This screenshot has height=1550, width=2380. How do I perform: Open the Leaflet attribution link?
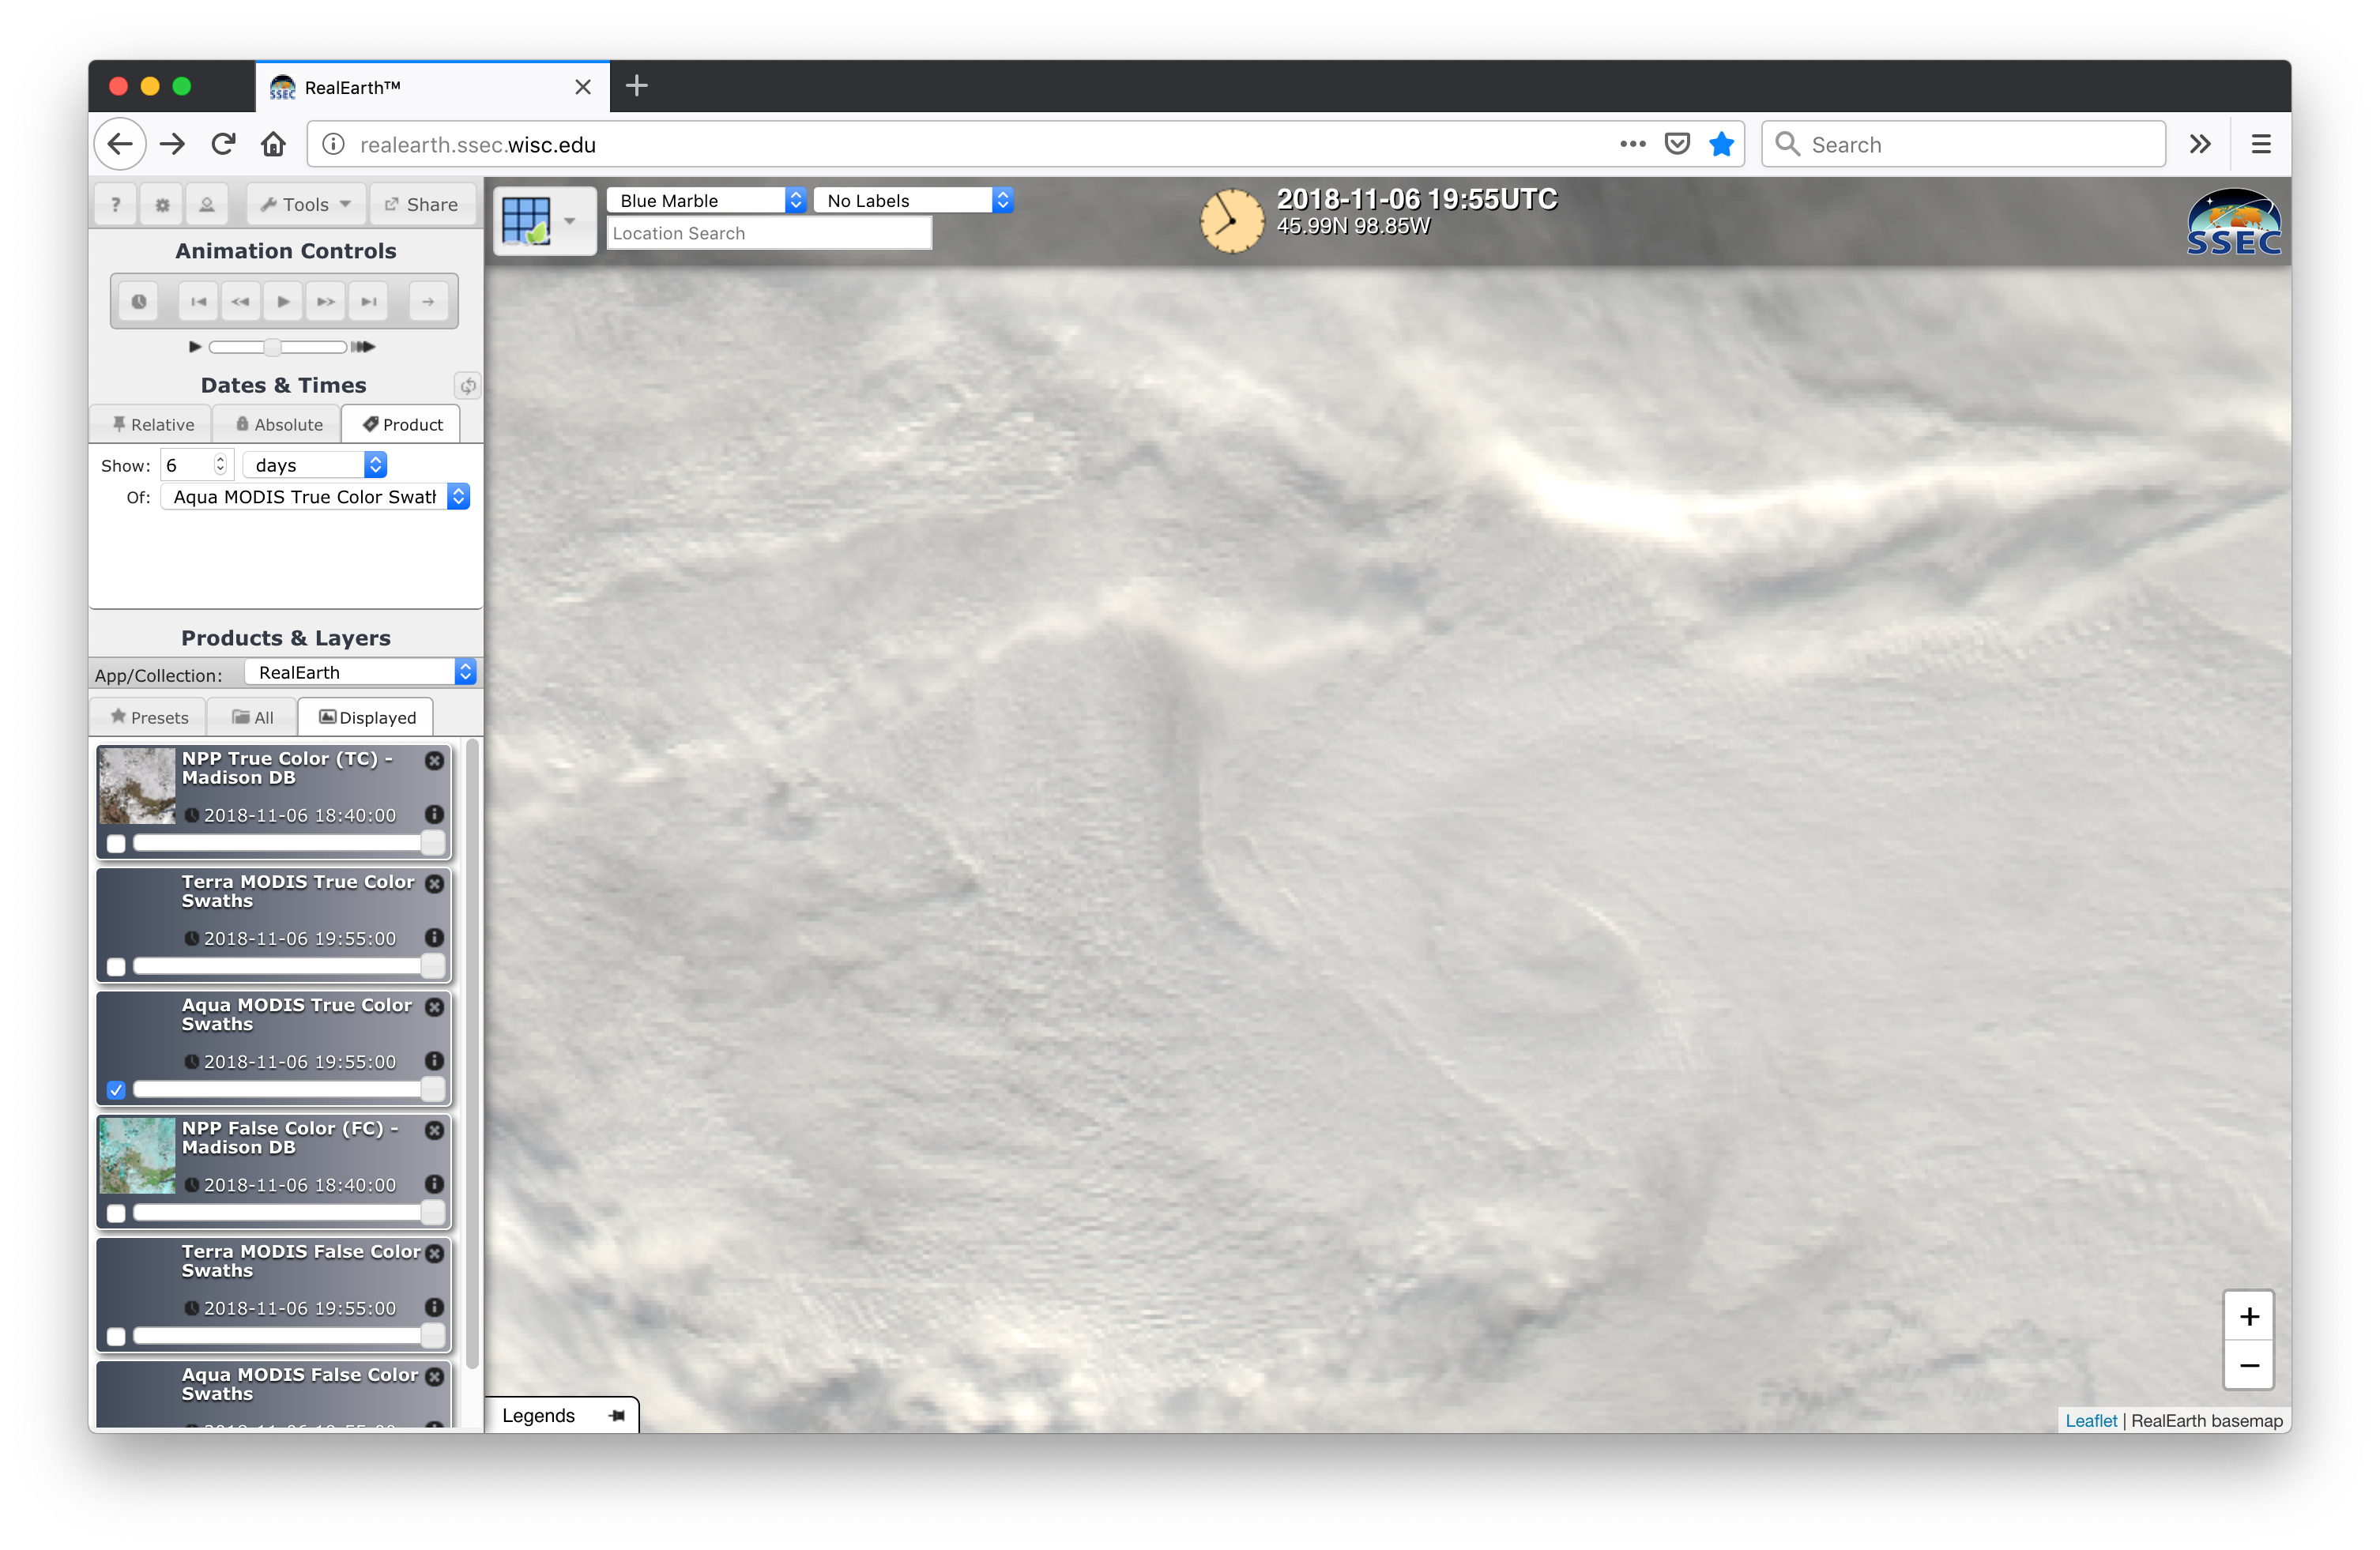[2091, 1420]
